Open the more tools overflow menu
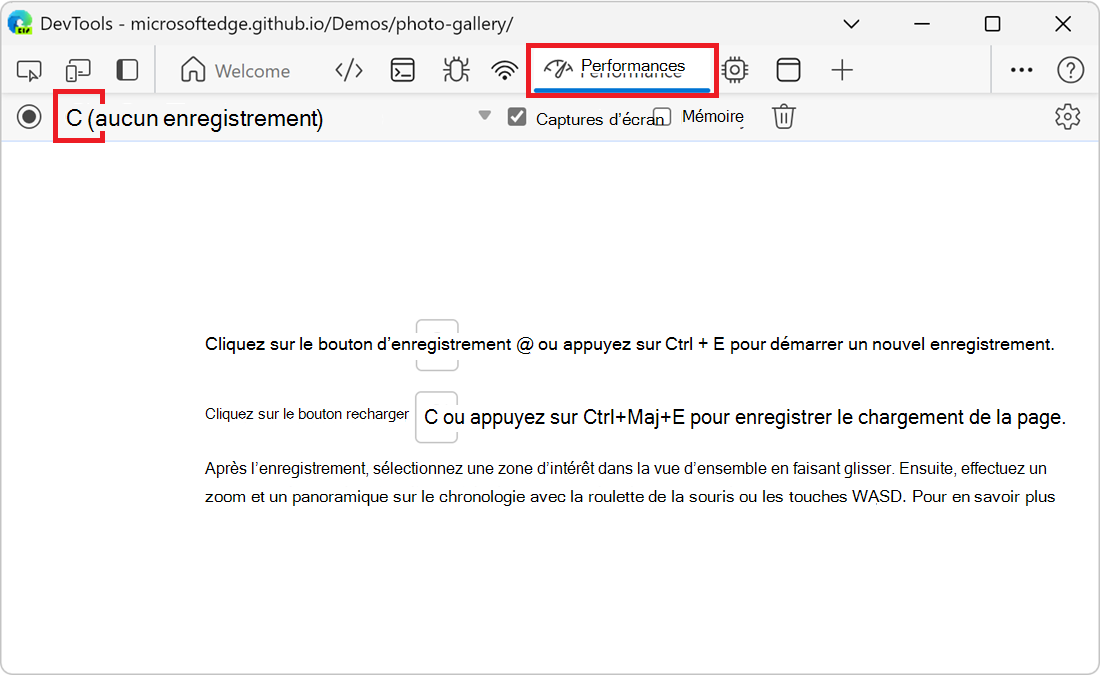The image size is (1100, 675). point(1021,70)
